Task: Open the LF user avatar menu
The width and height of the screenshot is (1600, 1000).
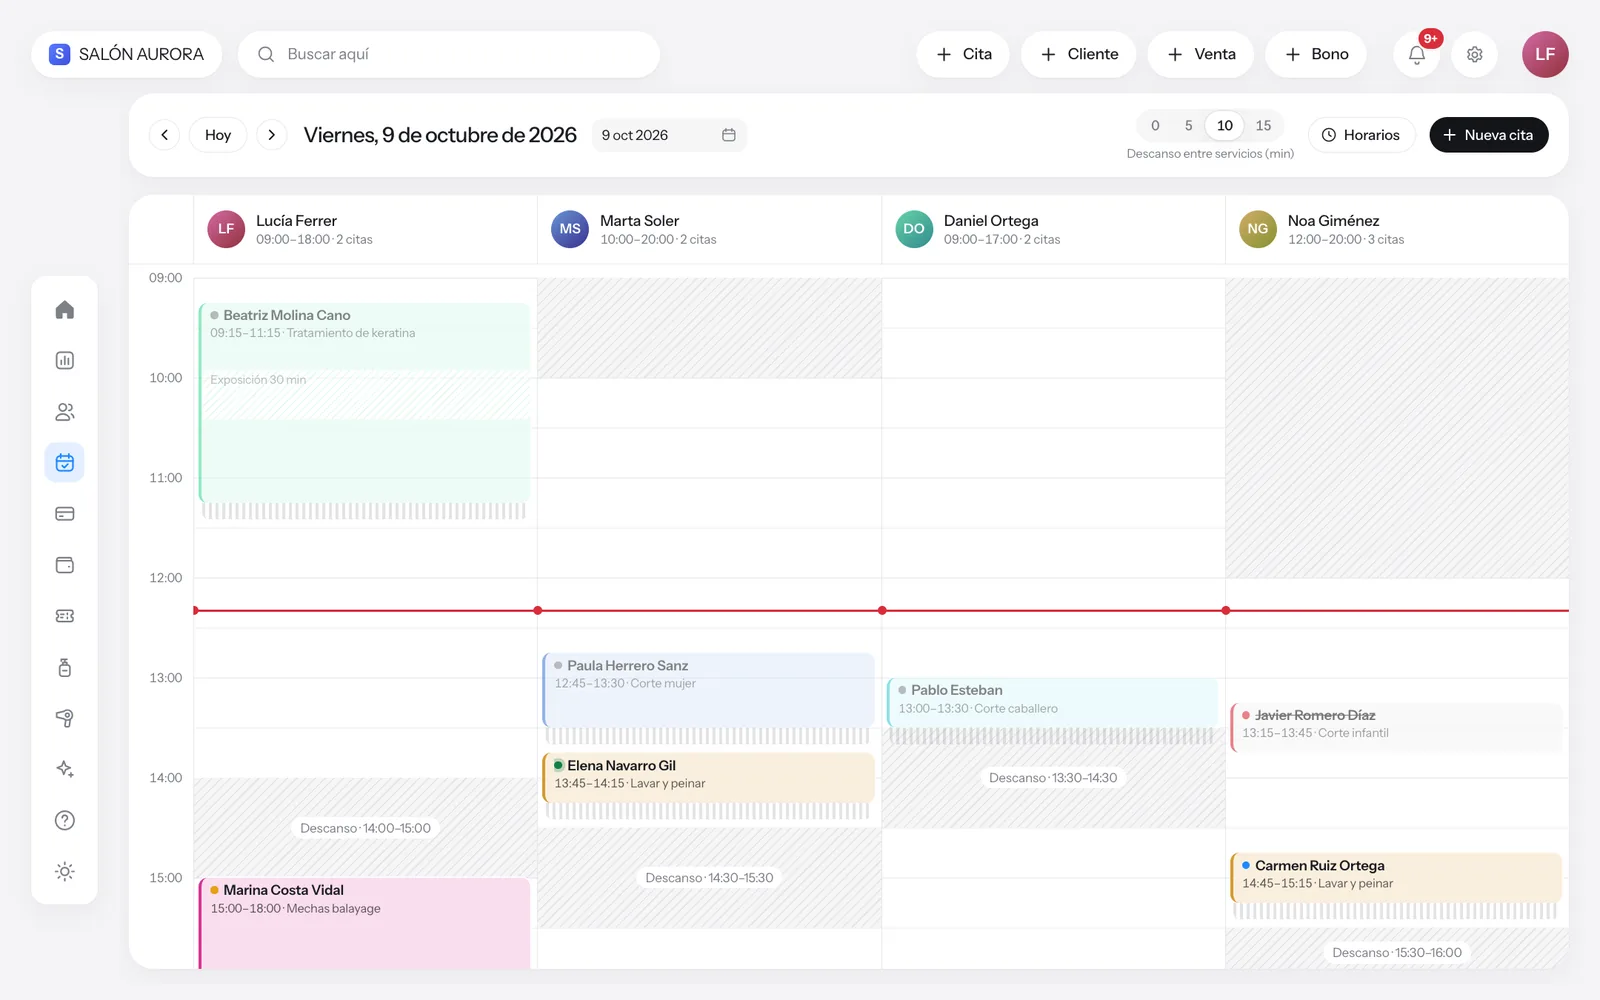Action: (x=1545, y=54)
